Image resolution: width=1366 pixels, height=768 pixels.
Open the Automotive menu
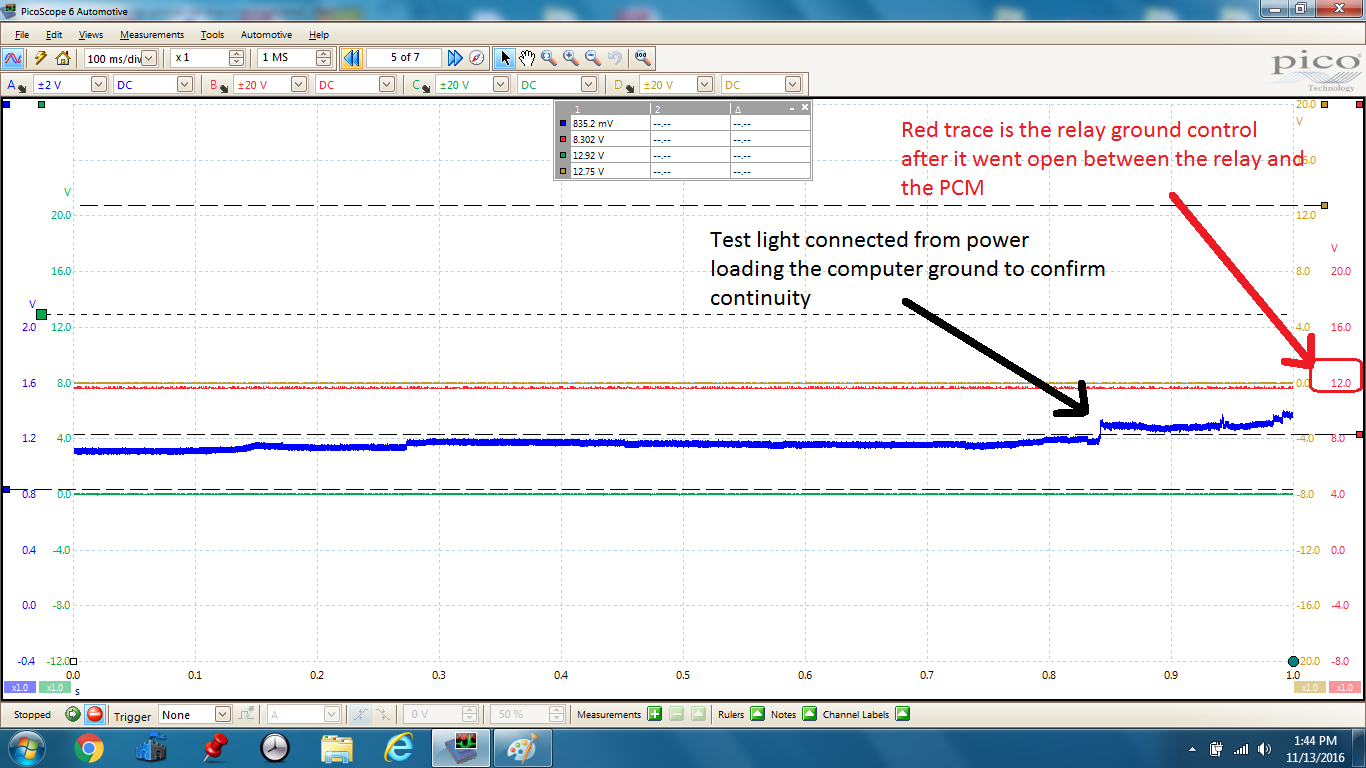[266, 34]
